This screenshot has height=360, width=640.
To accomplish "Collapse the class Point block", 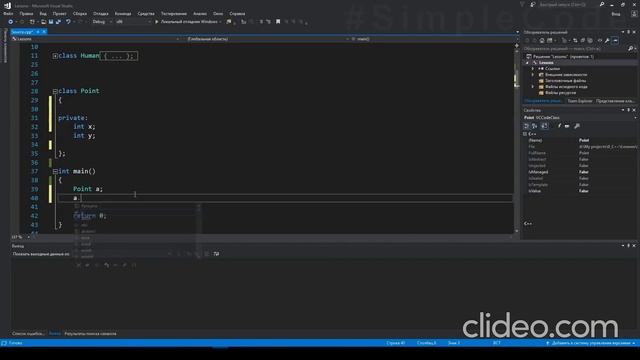I will pyautogui.click(x=55, y=91).
